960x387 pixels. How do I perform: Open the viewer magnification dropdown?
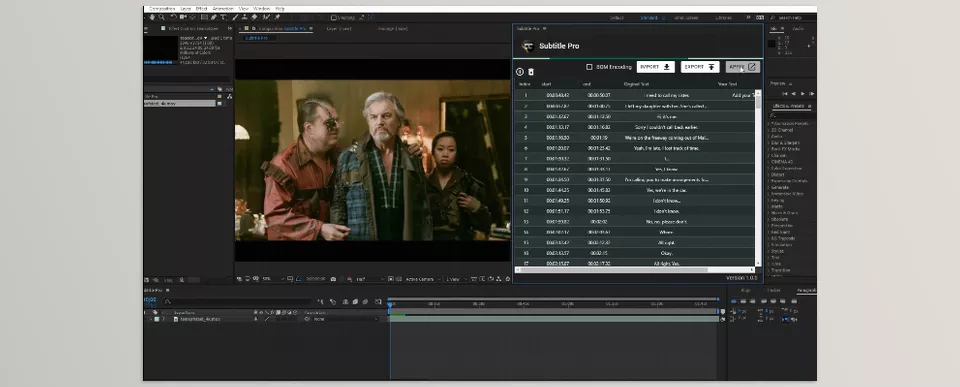pyautogui.click(x=274, y=279)
